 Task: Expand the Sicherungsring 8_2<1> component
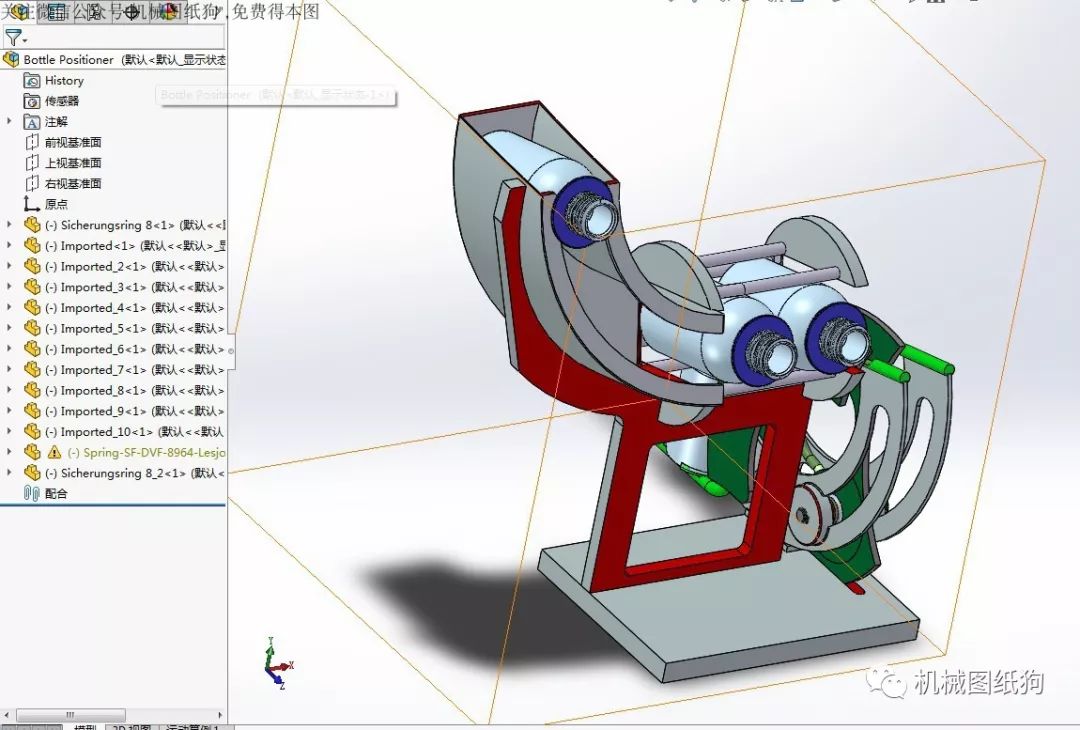click(9, 472)
